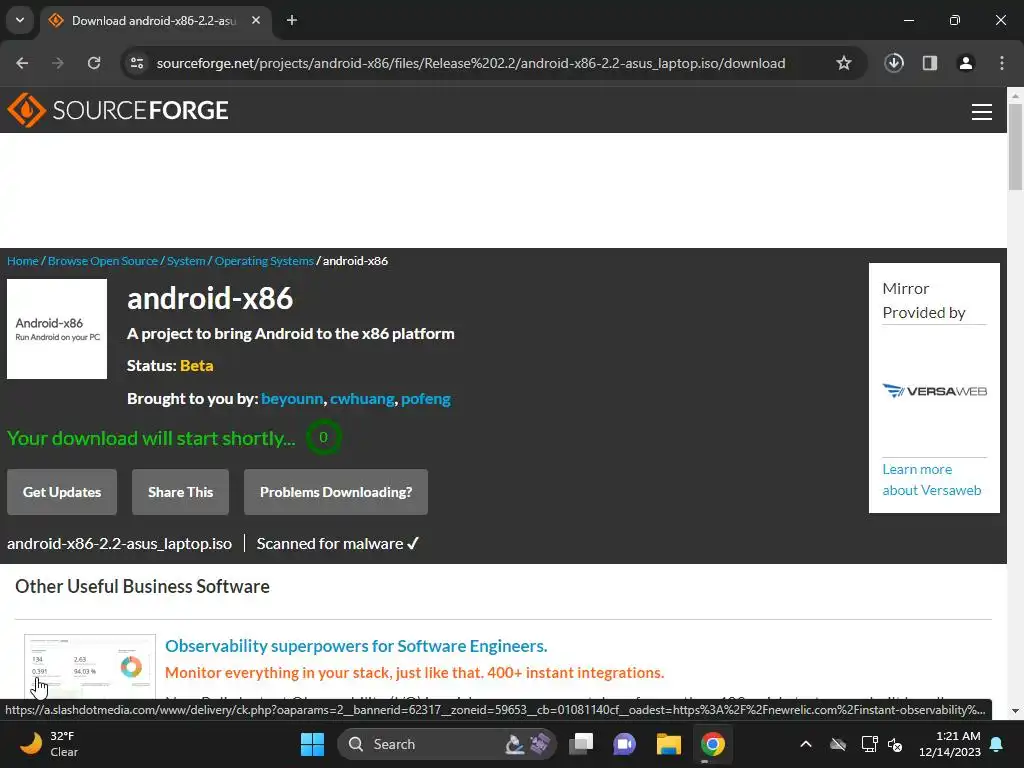
Task: Open pofeng's profile link
Action: click(x=426, y=398)
